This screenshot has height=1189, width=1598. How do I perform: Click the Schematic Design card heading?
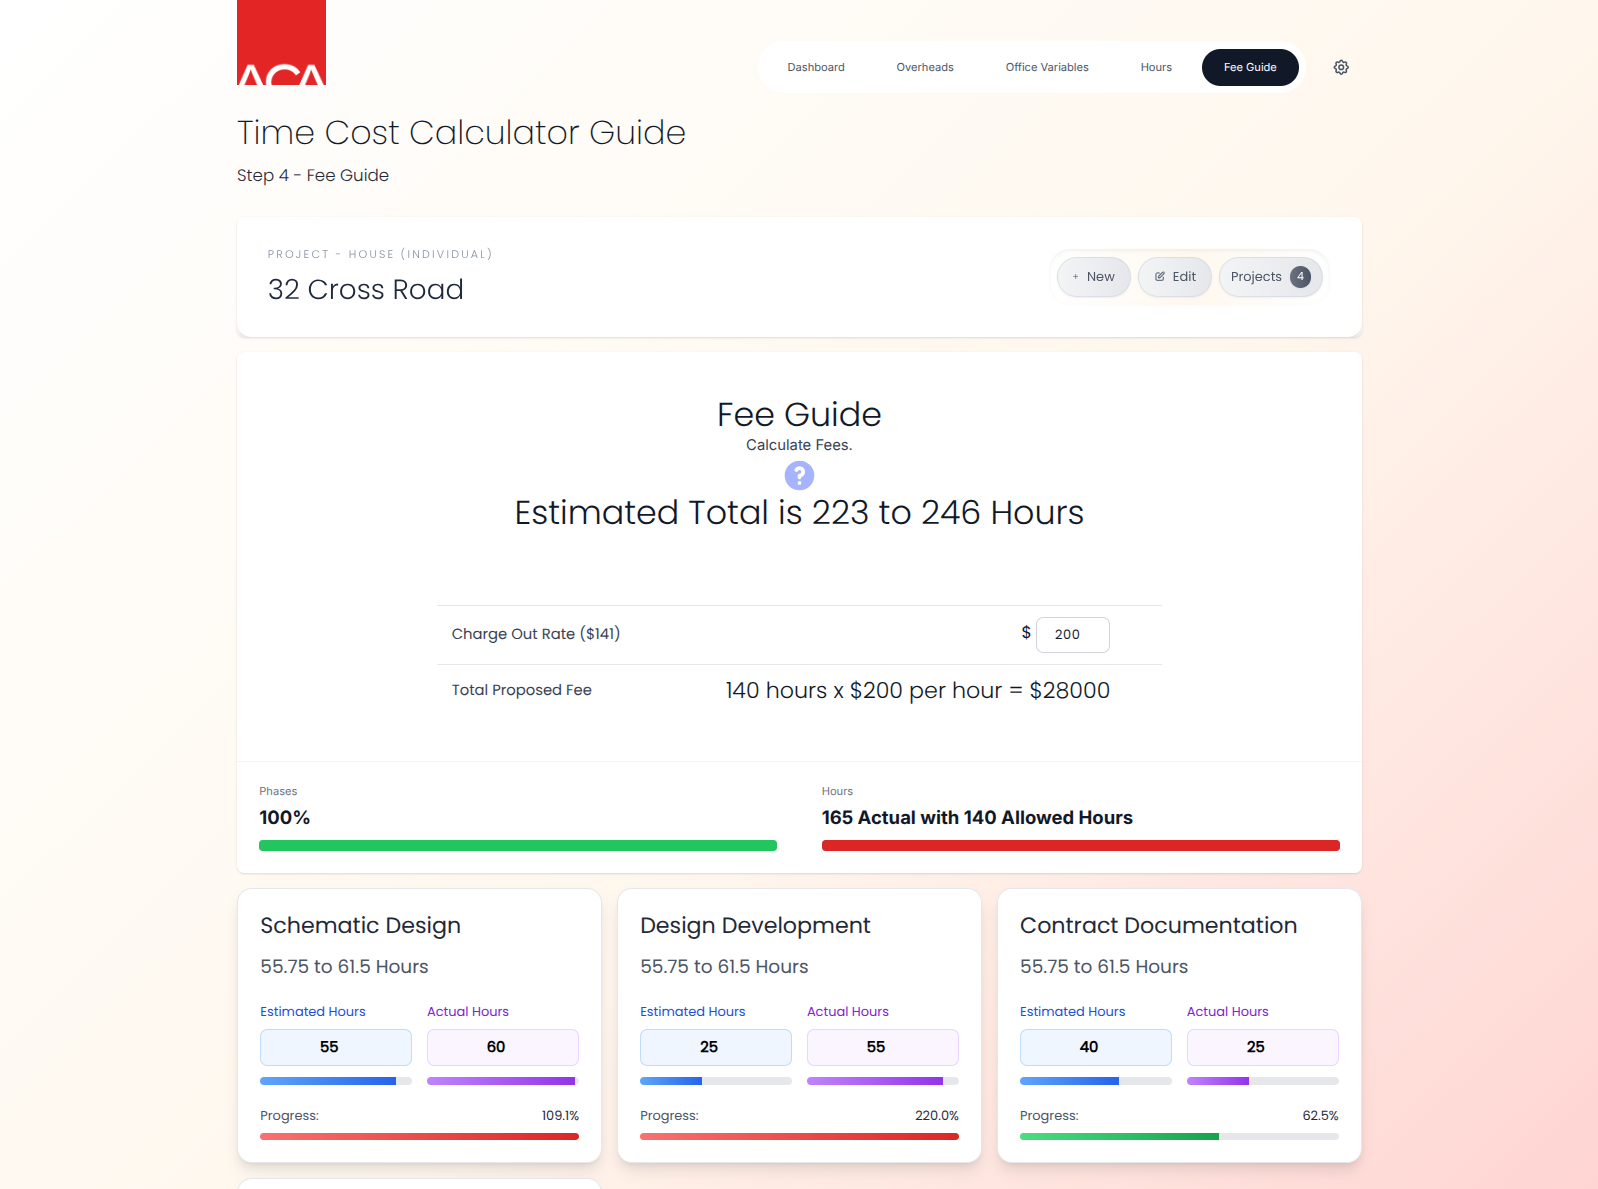click(361, 926)
